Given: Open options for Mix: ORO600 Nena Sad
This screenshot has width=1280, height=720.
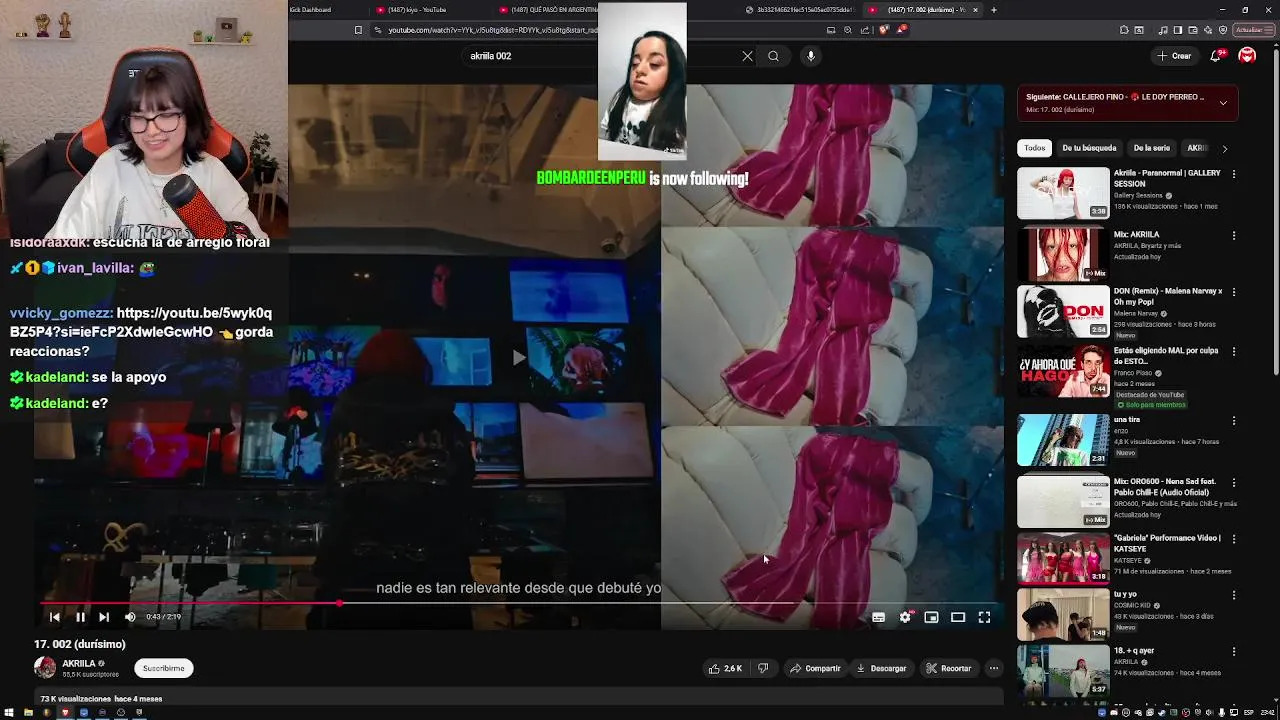Looking at the screenshot, I should (1234, 483).
